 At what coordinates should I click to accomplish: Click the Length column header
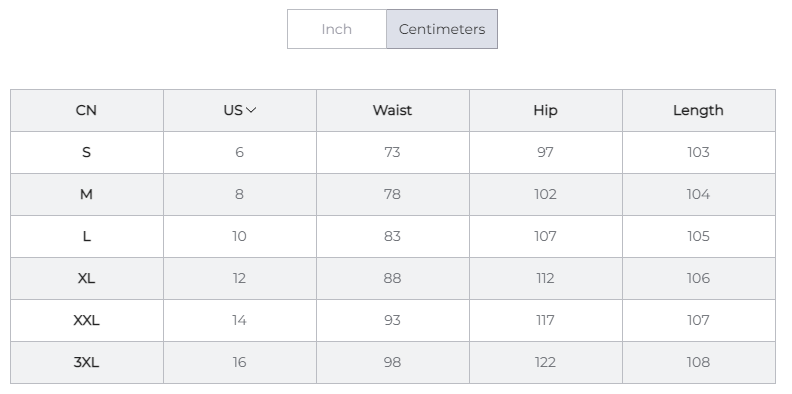[x=699, y=110]
